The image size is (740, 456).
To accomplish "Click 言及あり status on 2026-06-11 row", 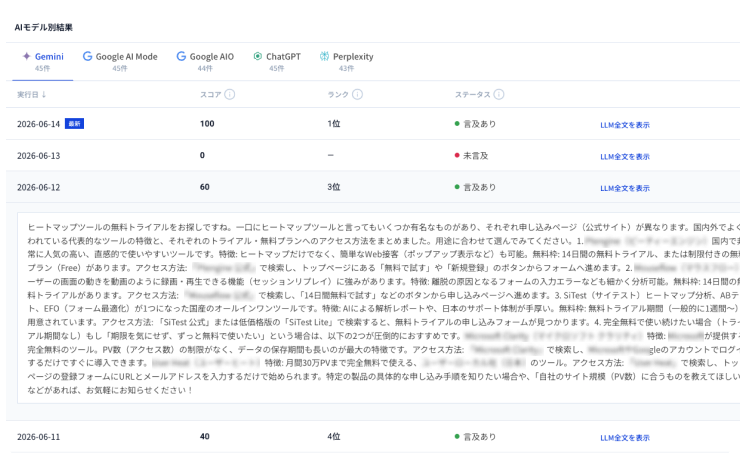I will [x=475, y=437].
